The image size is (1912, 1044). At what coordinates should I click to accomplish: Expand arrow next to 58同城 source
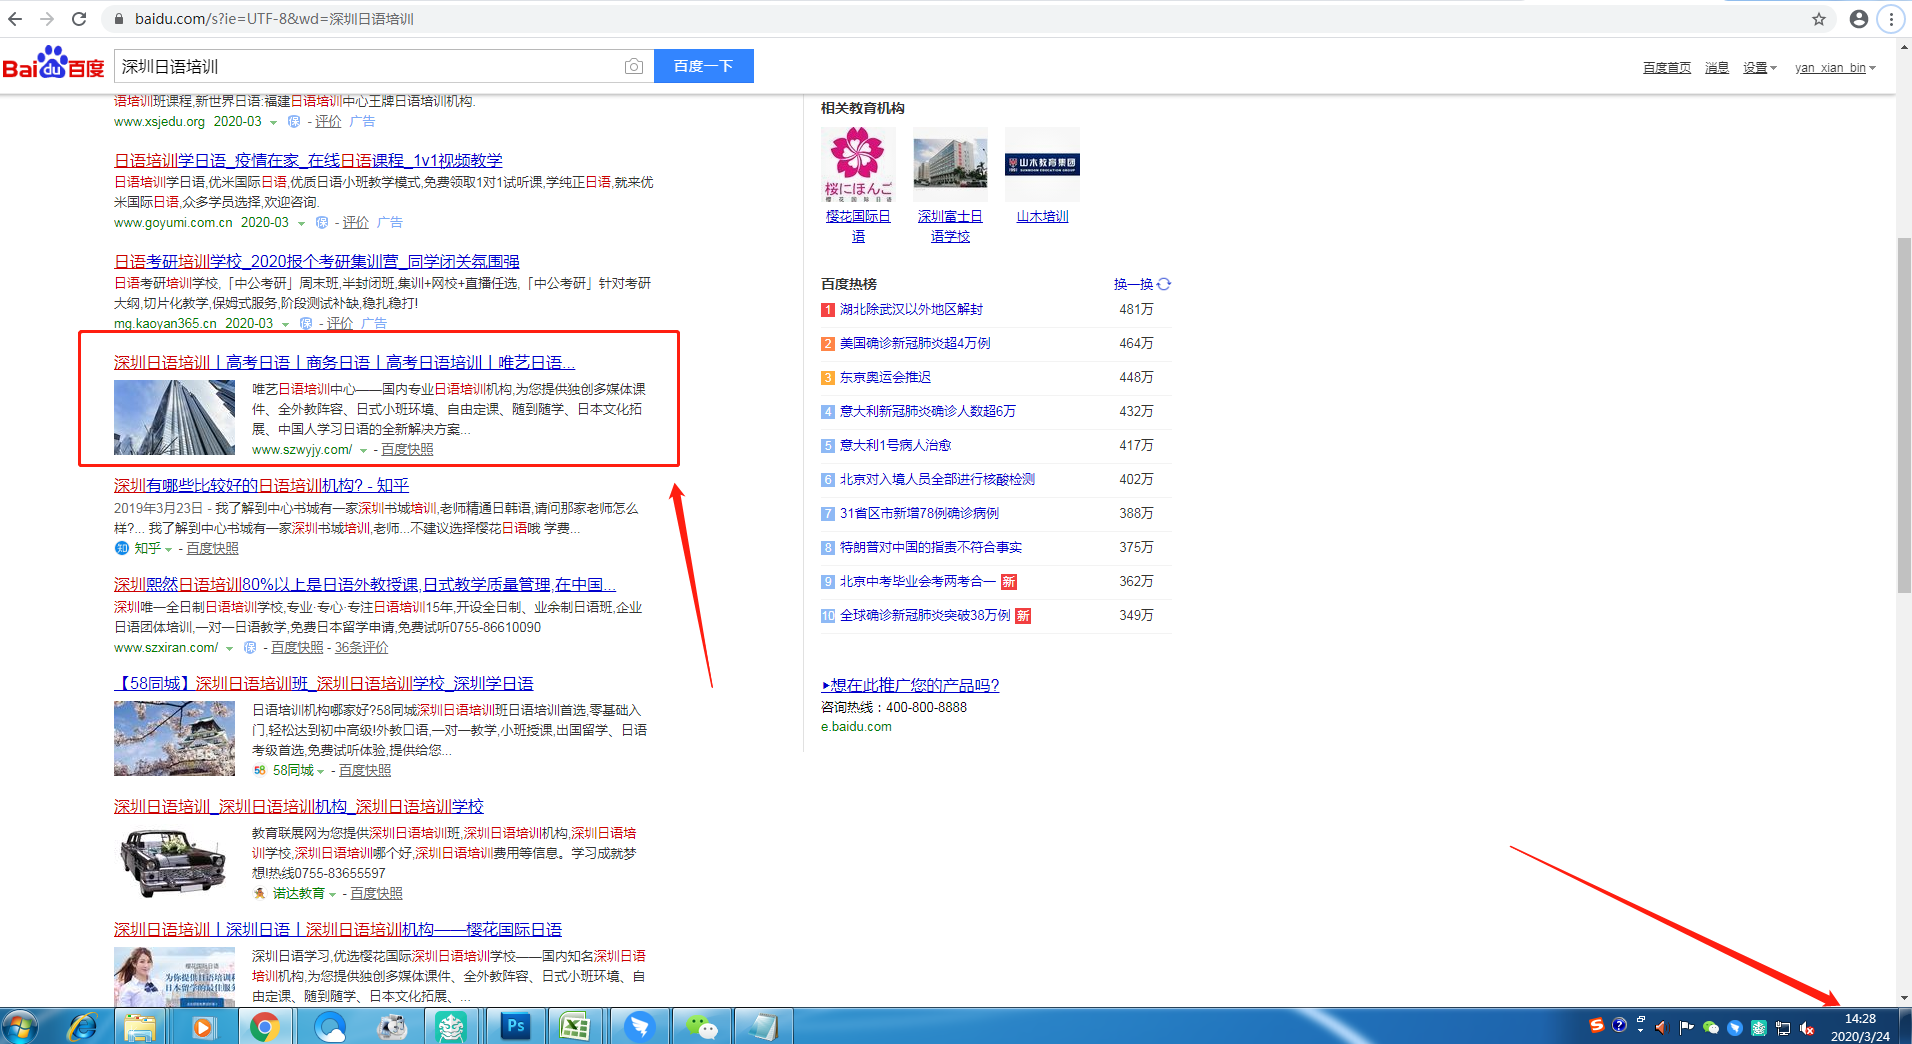click(320, 771)
